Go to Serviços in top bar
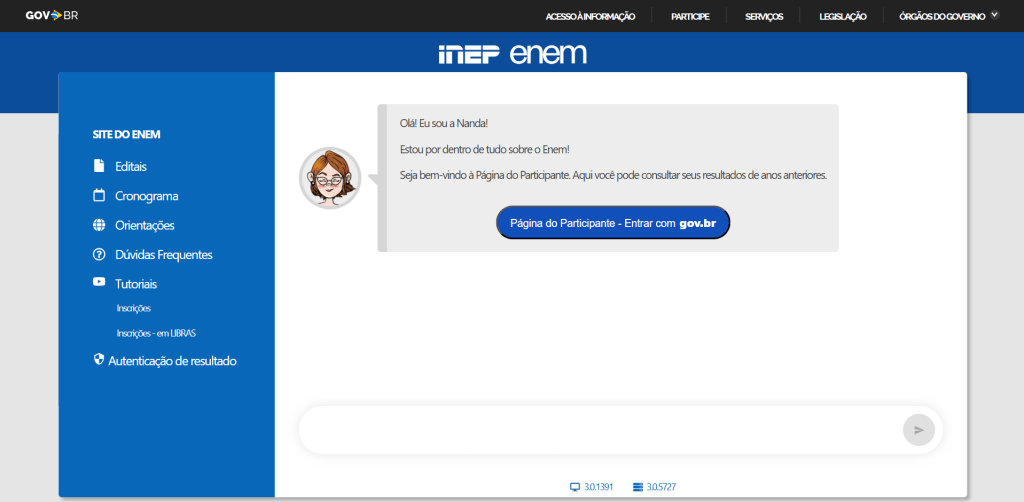Screen dimensions: 1024x502 pyautogui.click(x=764, y=16)
